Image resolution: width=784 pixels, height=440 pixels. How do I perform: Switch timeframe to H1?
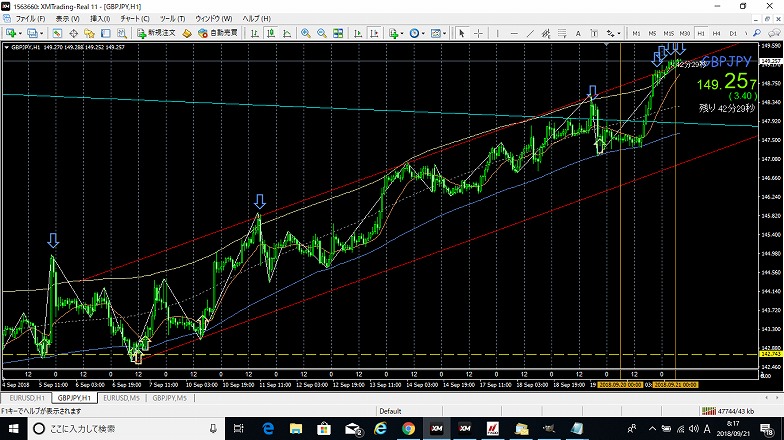click(700, 33)
